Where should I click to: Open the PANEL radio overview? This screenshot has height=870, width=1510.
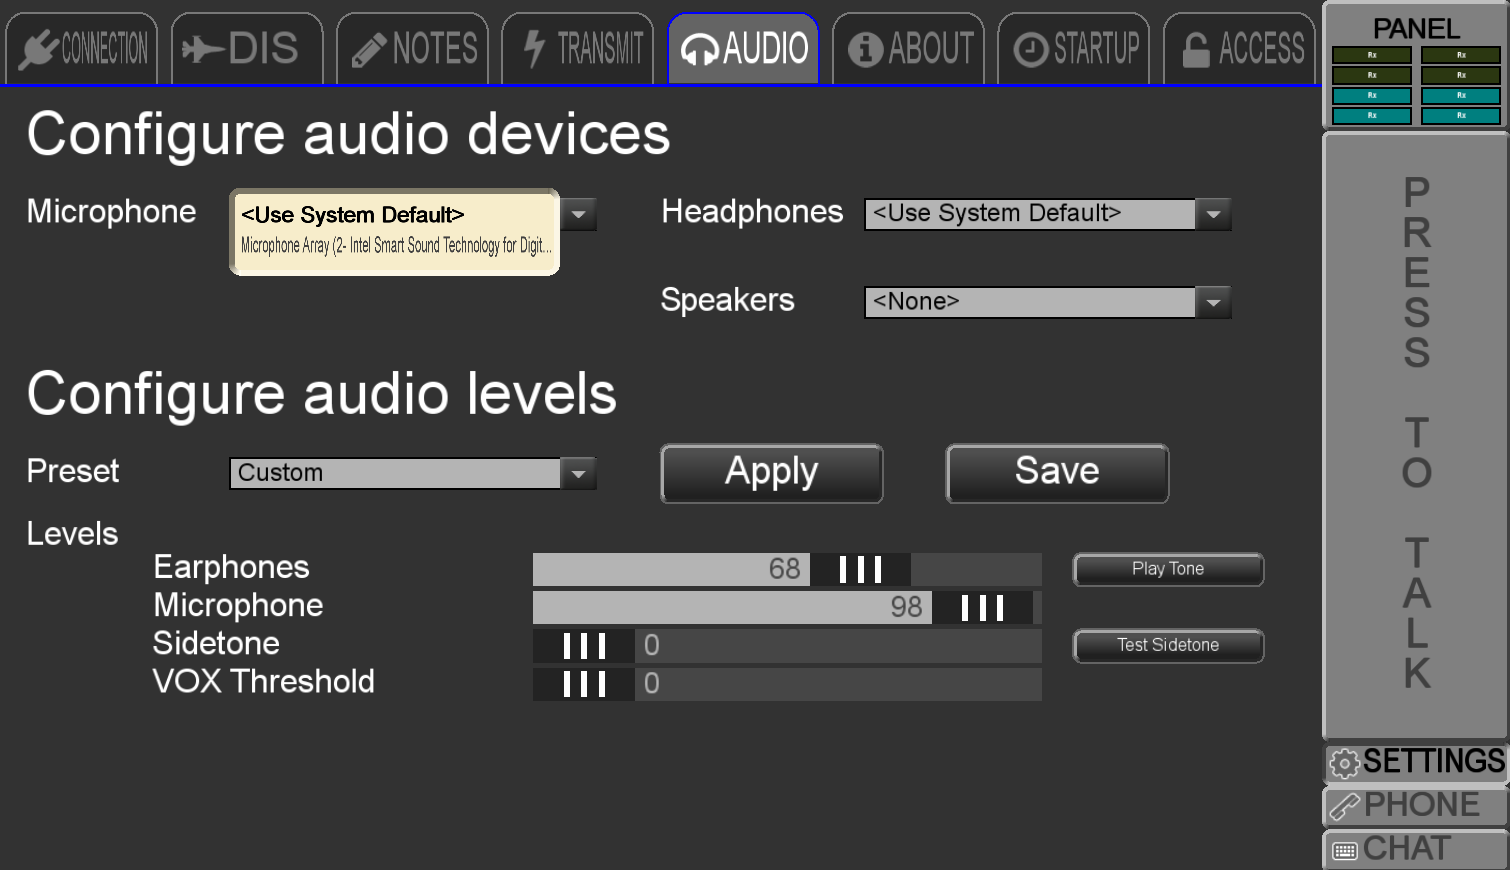click(x=1416, y=66)
